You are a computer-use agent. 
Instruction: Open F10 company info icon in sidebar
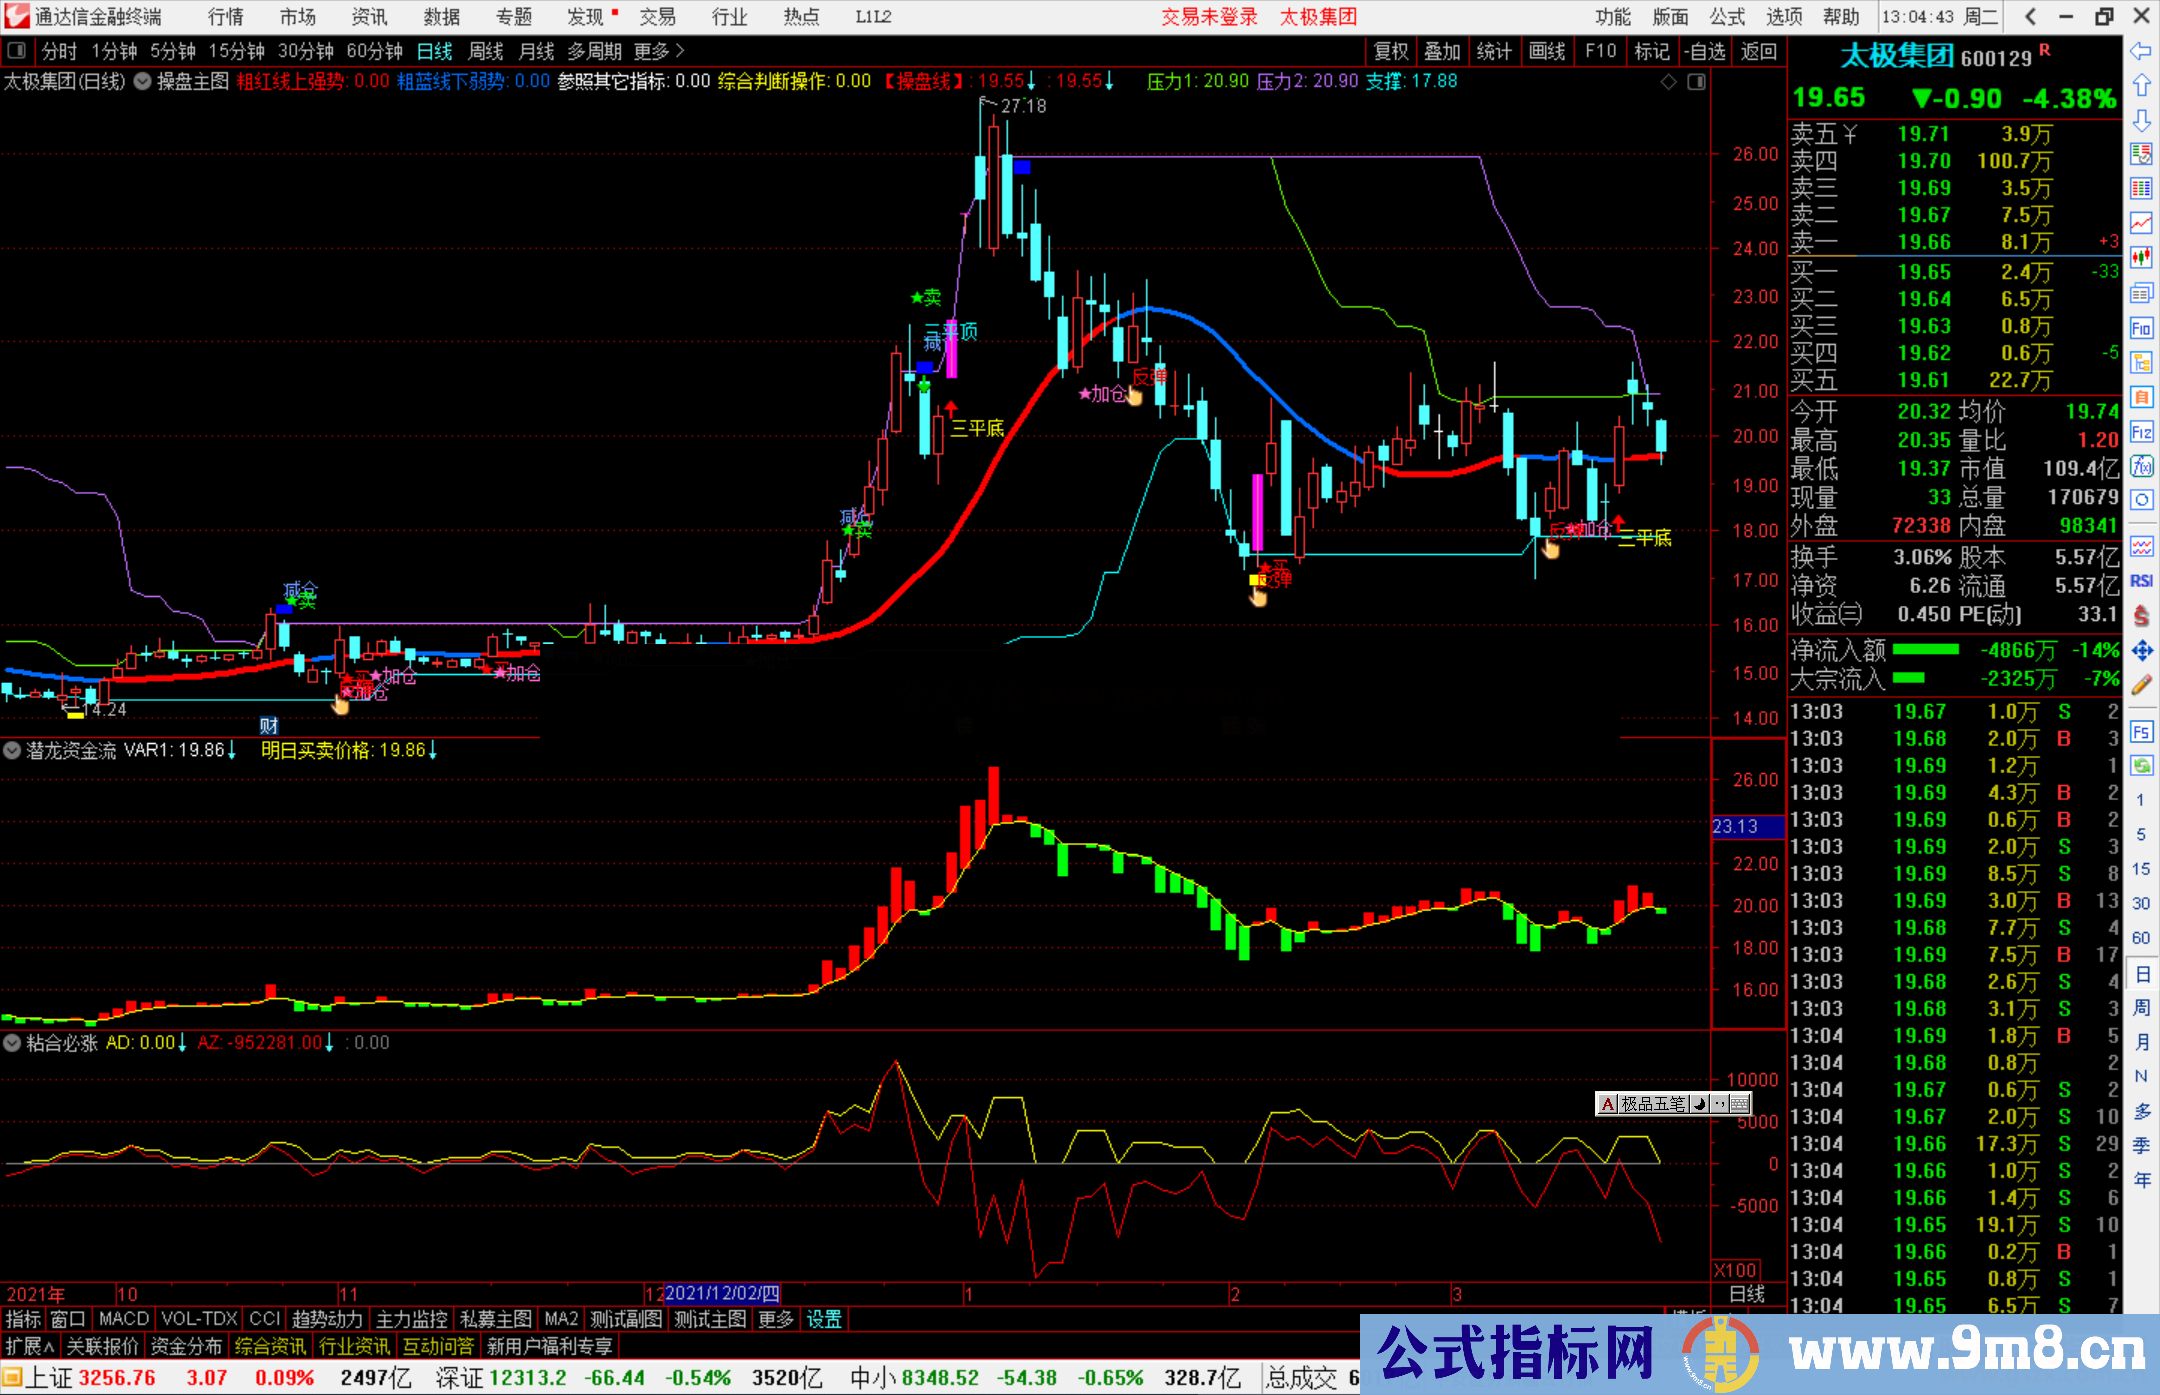[x=2140, y=326]
